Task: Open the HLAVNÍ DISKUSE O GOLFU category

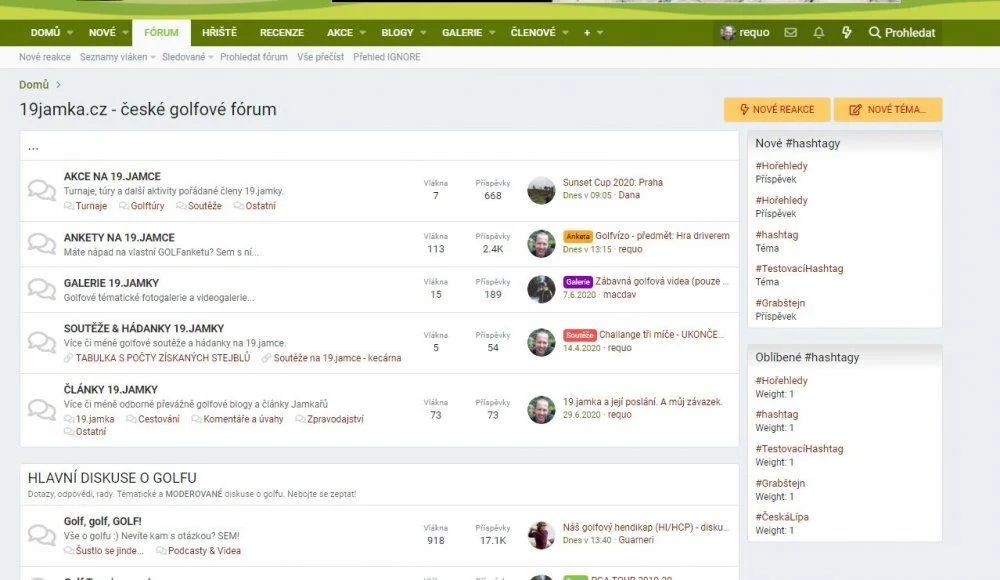Action: (x=112, y=477)
